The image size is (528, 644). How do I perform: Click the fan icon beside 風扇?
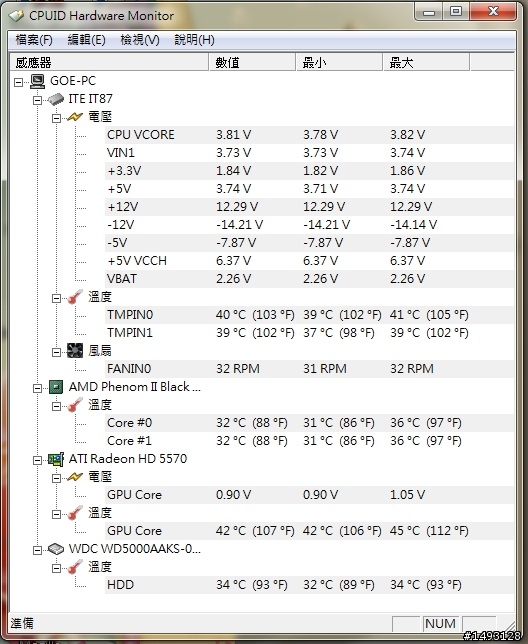click(x=75, y=351)
